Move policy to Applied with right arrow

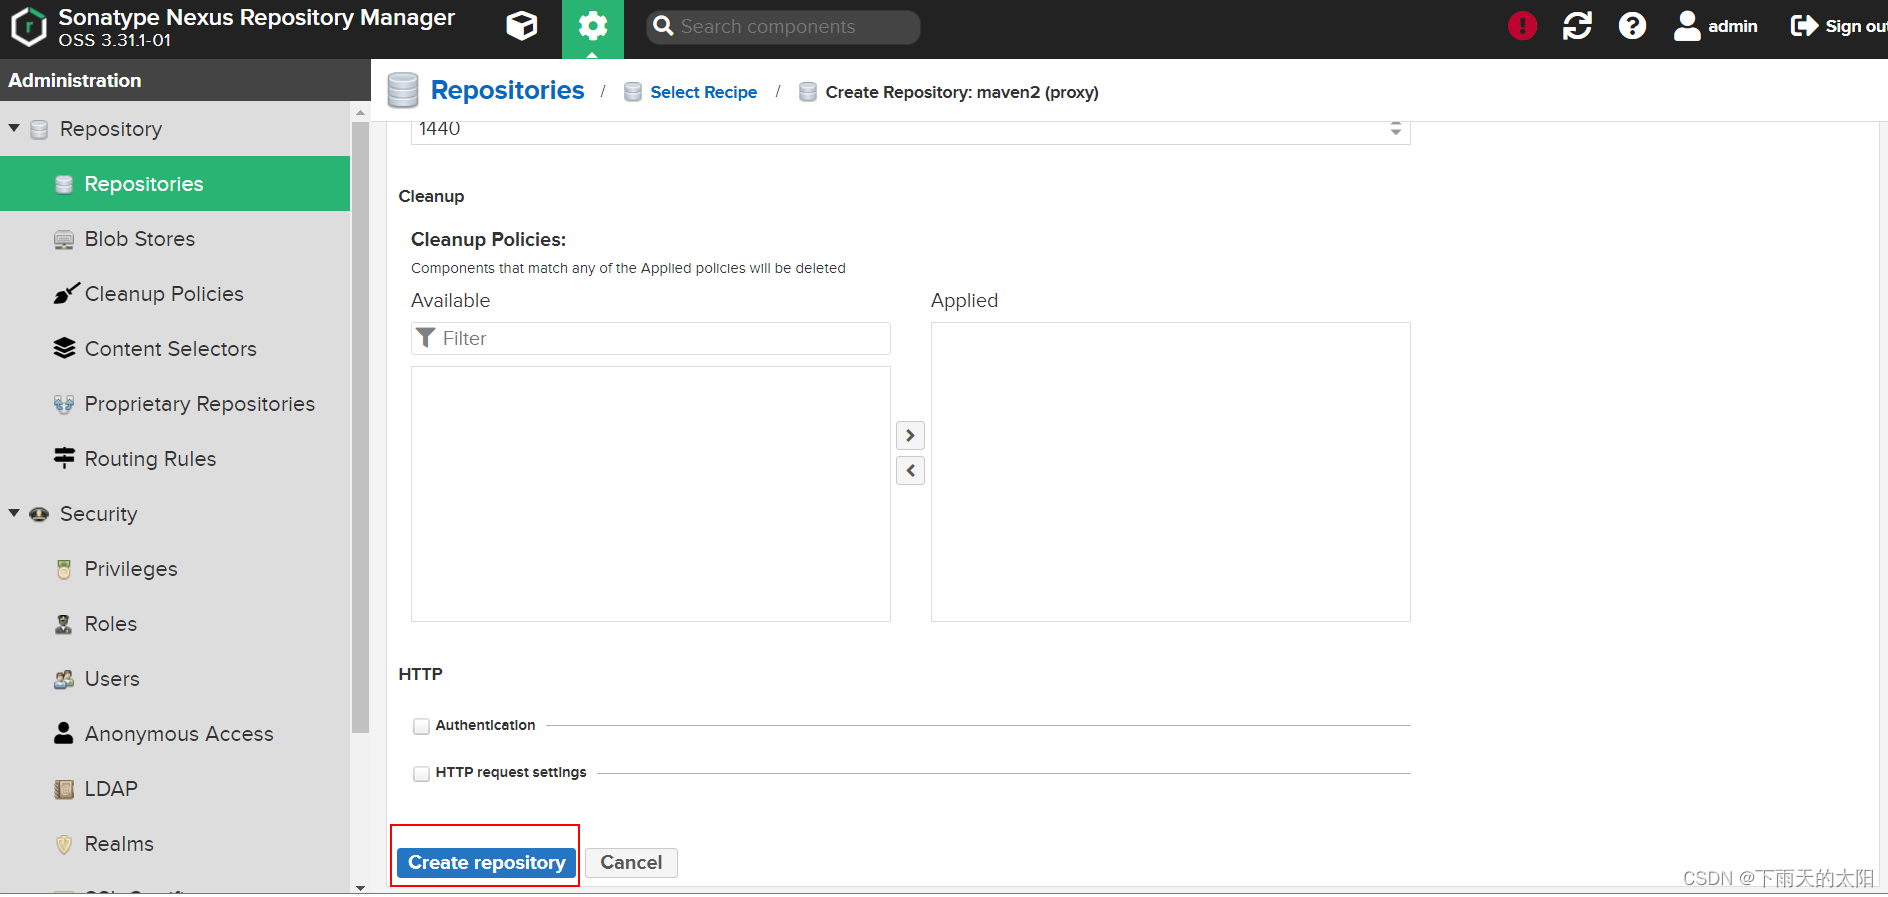910,435
